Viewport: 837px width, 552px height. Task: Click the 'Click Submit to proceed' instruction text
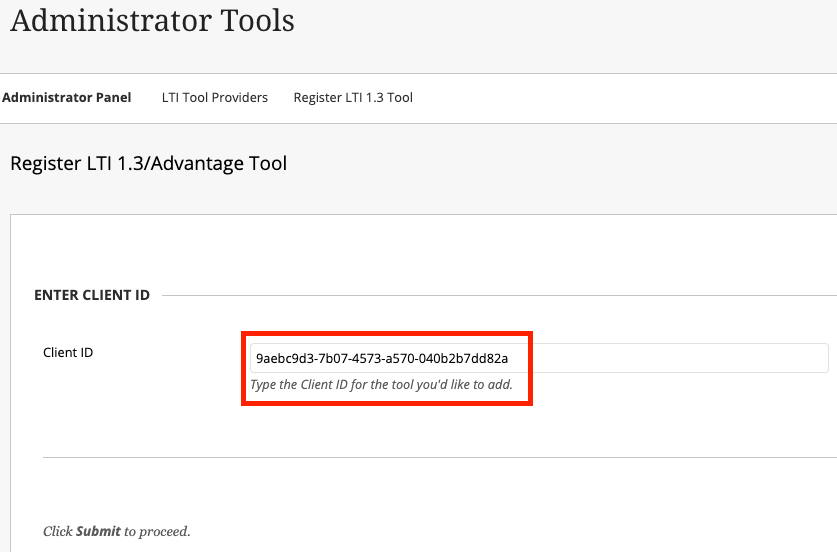click(x=116, y=531)
